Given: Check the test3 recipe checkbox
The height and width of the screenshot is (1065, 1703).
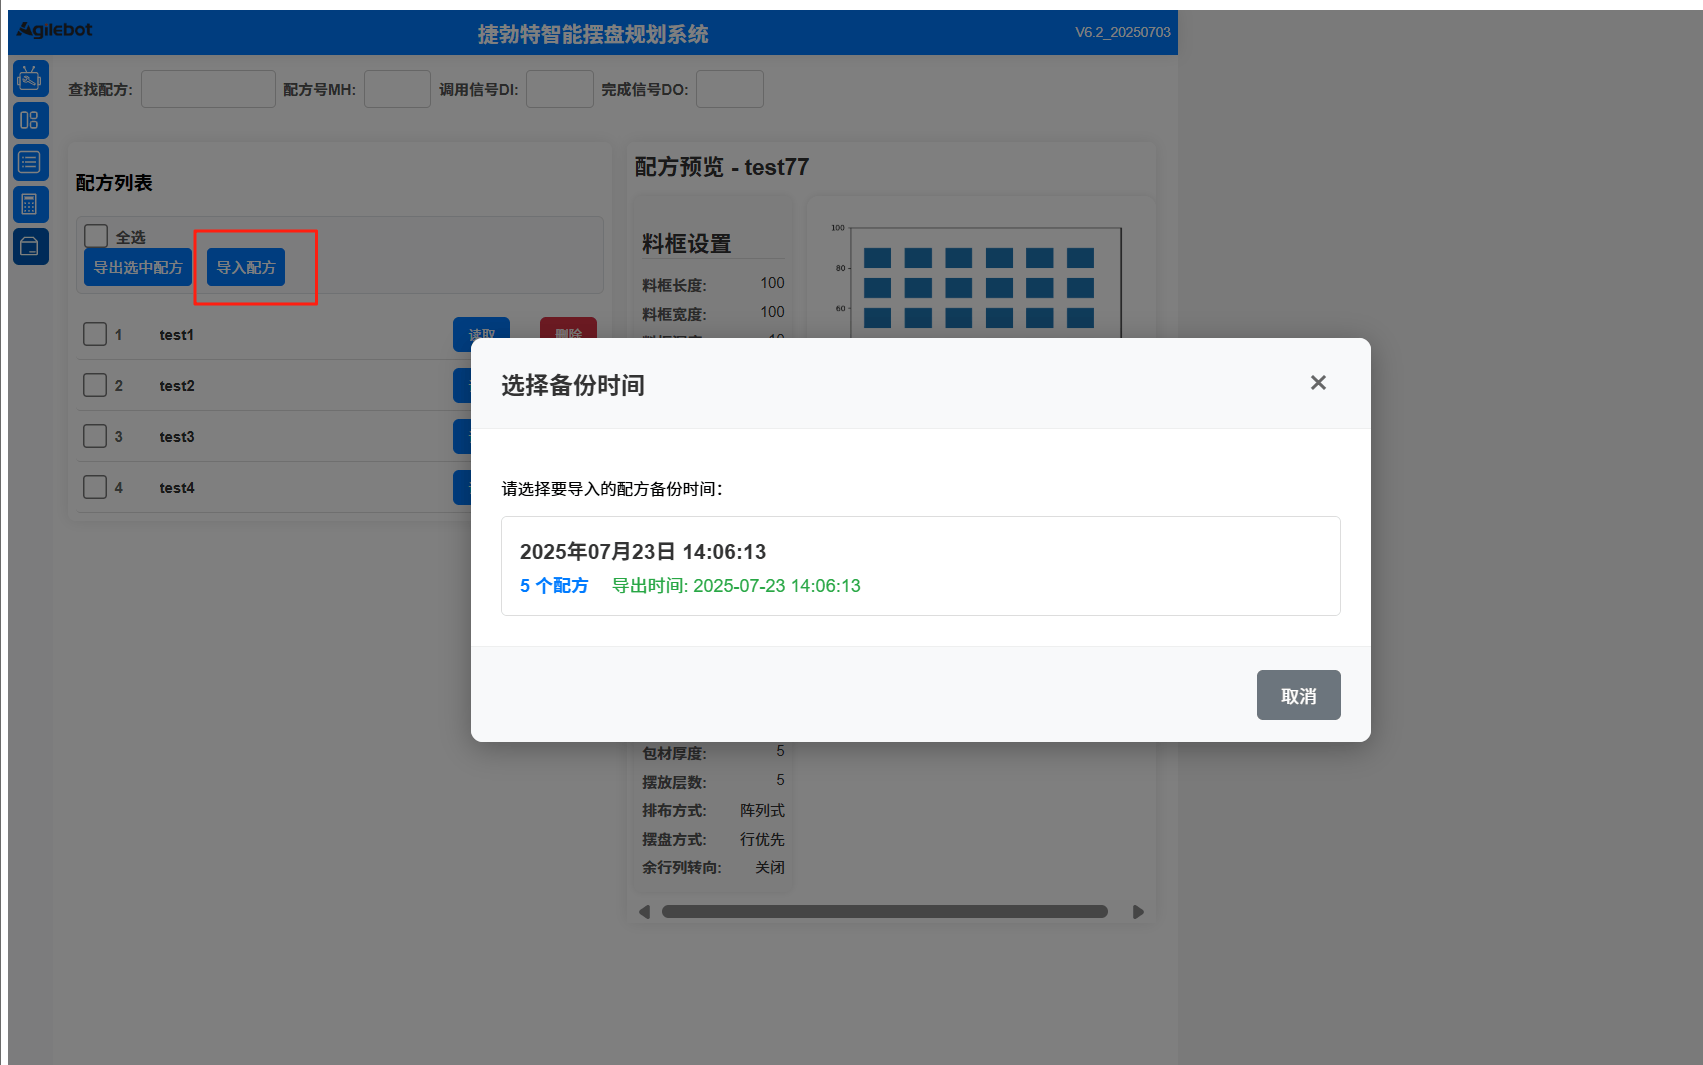Looking at the screenshot, I should coord(95,436).
